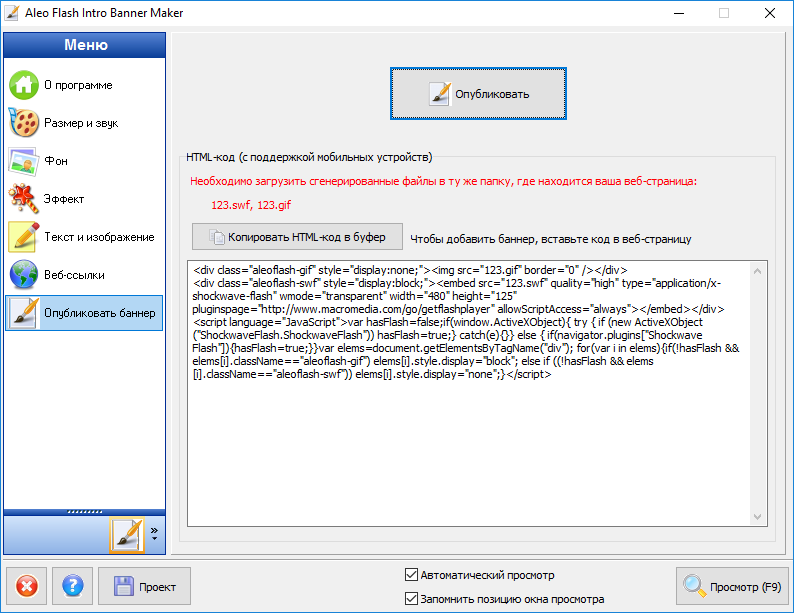This screenshot has height=613, width=794.
Task: Click the brush icon for Опубликовать баннер
Action: coord(24,313)
